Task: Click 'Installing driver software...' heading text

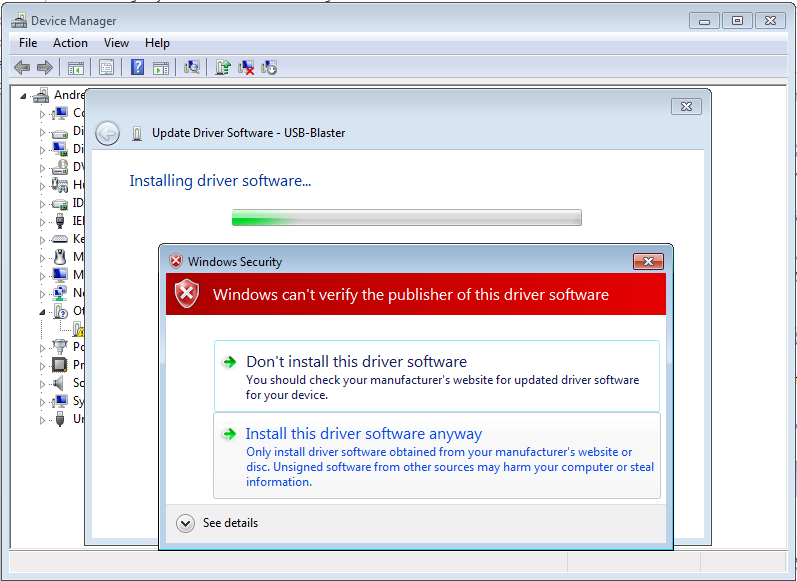Action: point(220,181)
